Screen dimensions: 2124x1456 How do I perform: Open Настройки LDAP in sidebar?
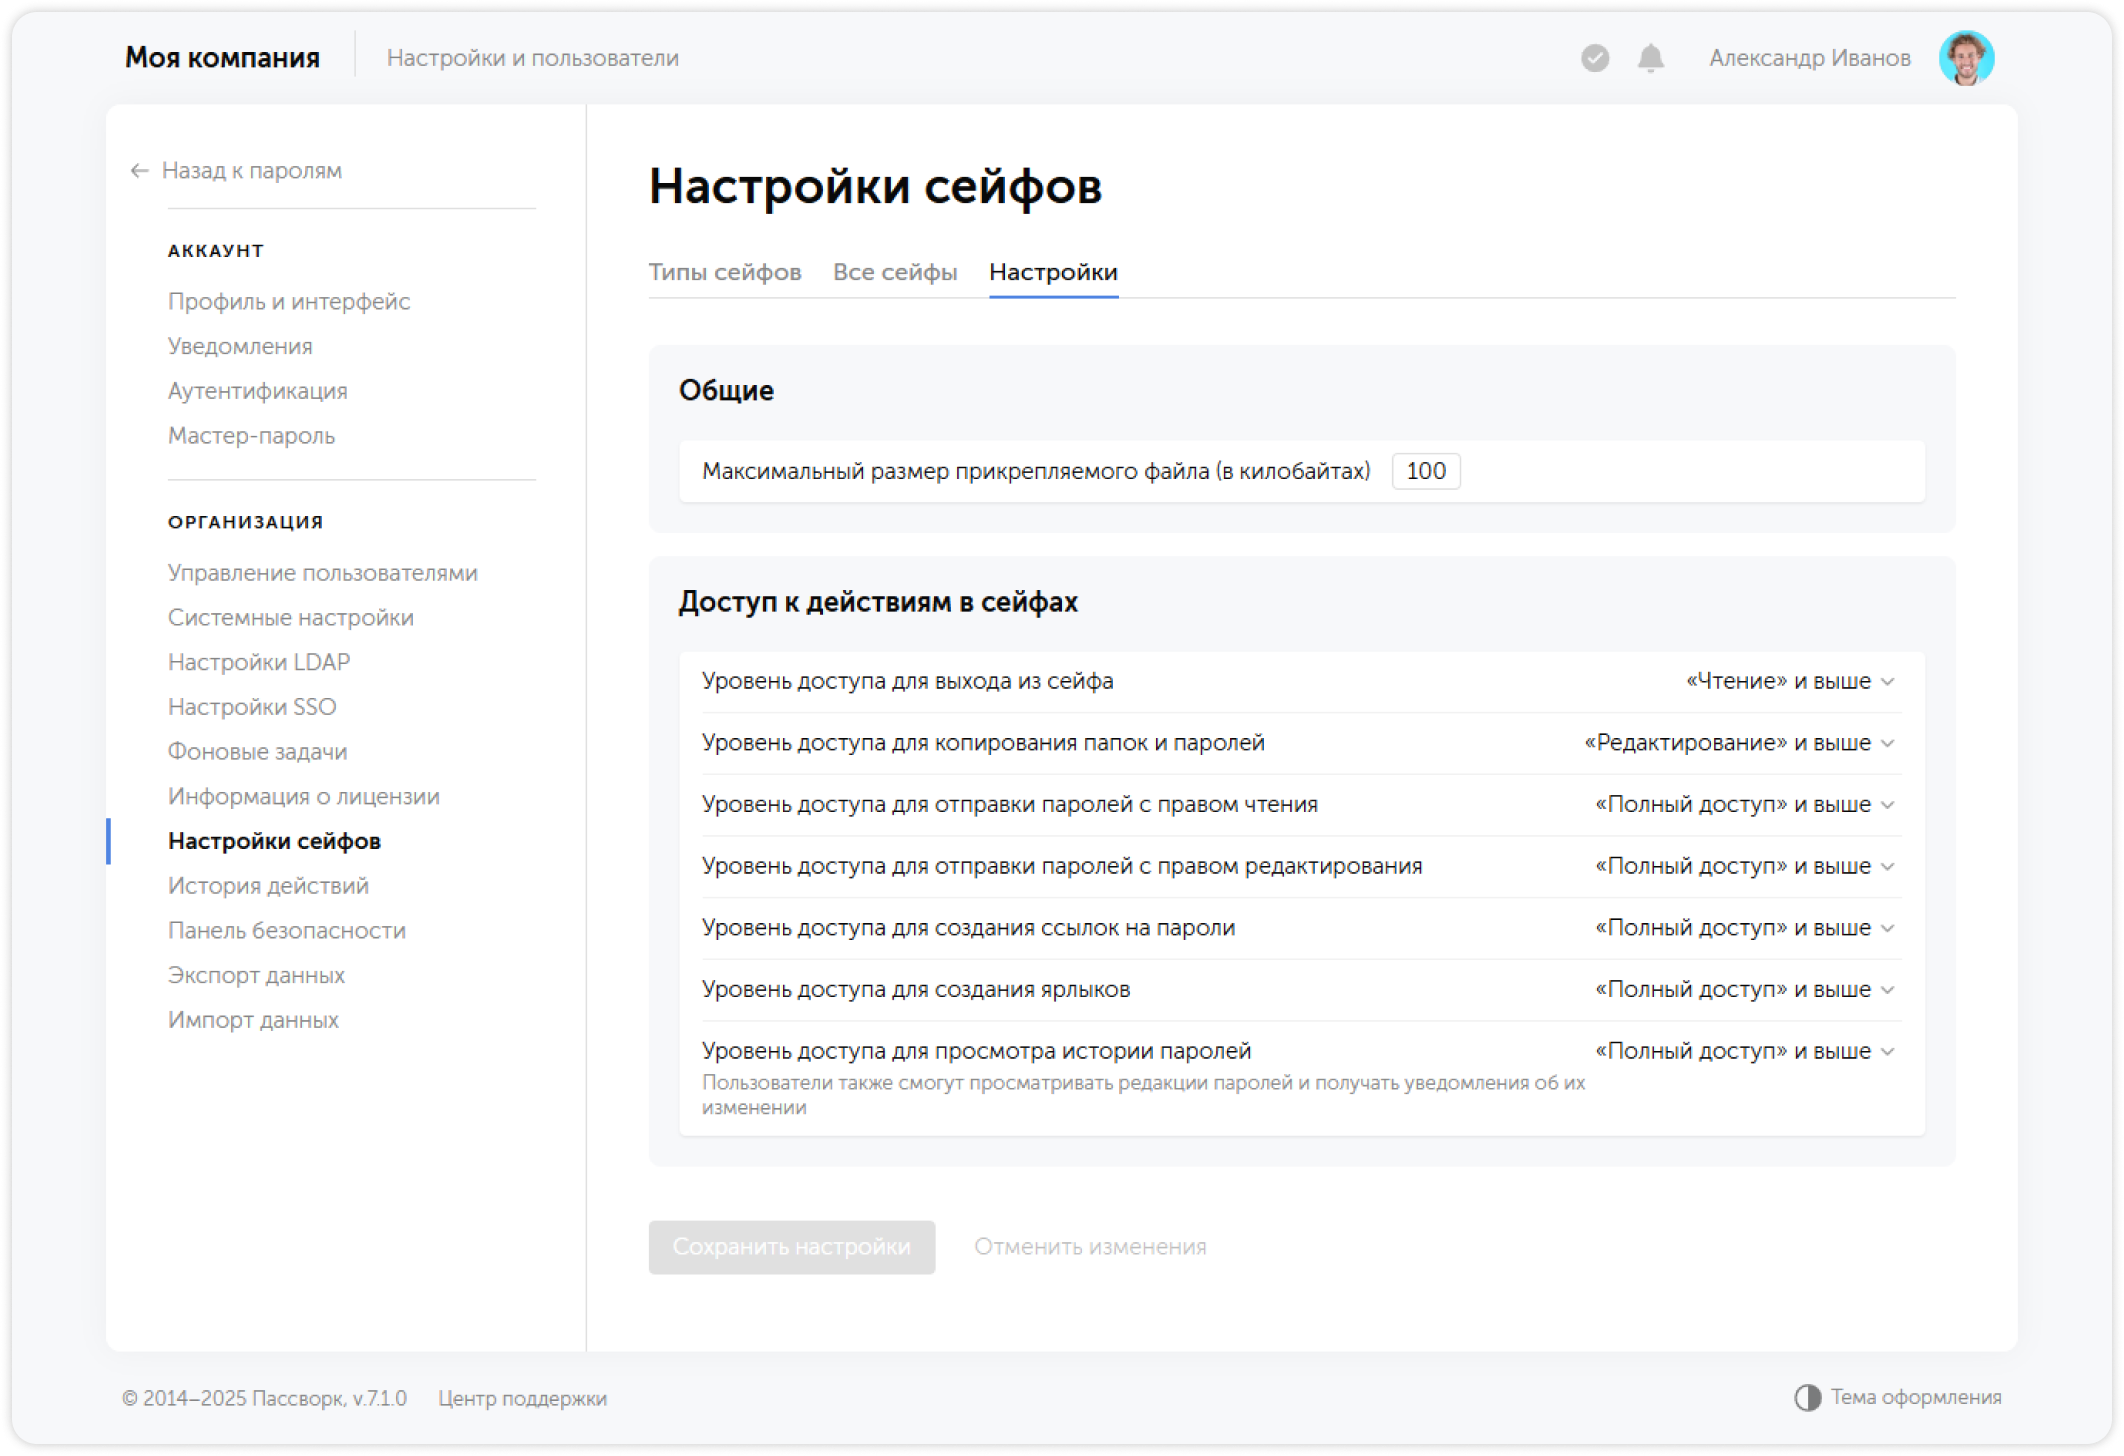point(259,661)
